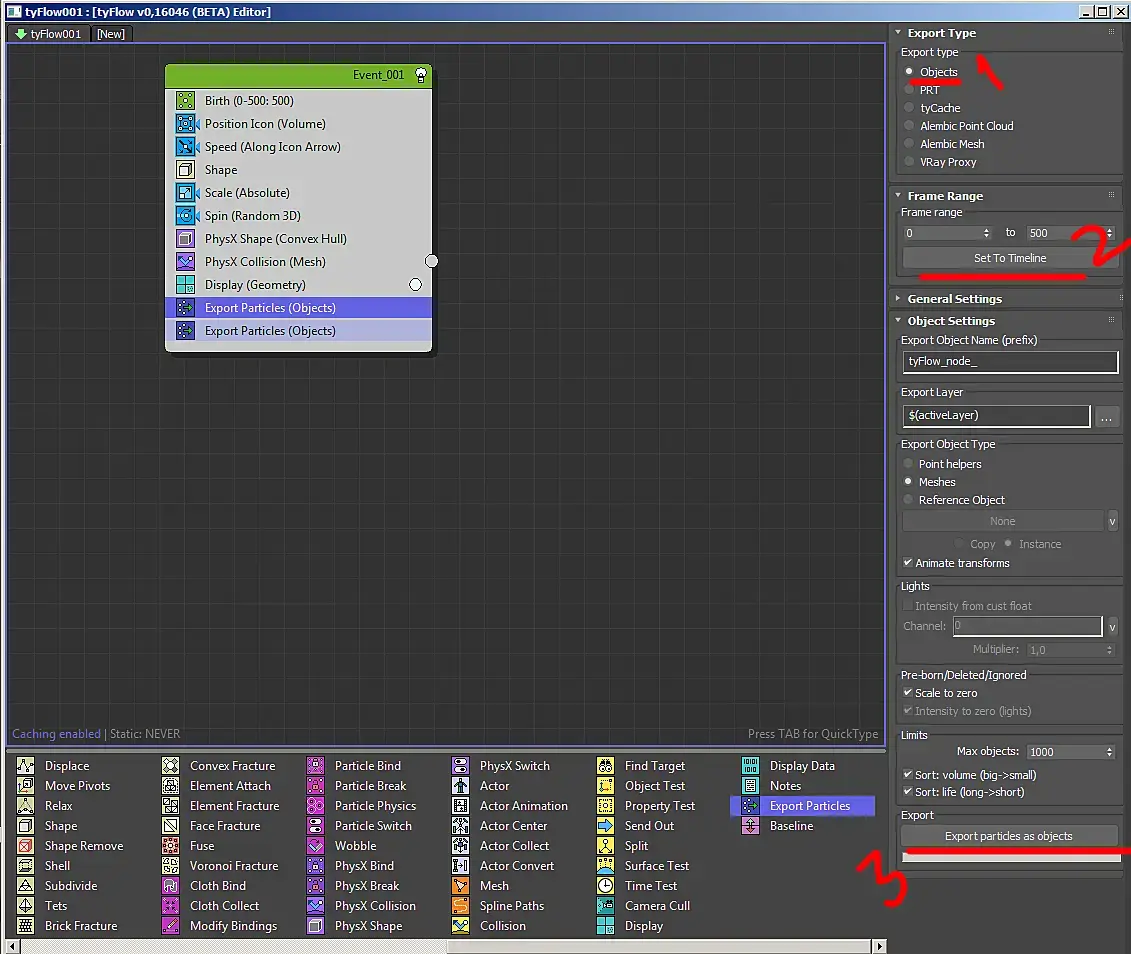This screenshot has width=1131, height=954.
Task: Pick the Convex Fracture operator icon
Action: point(170,766)
